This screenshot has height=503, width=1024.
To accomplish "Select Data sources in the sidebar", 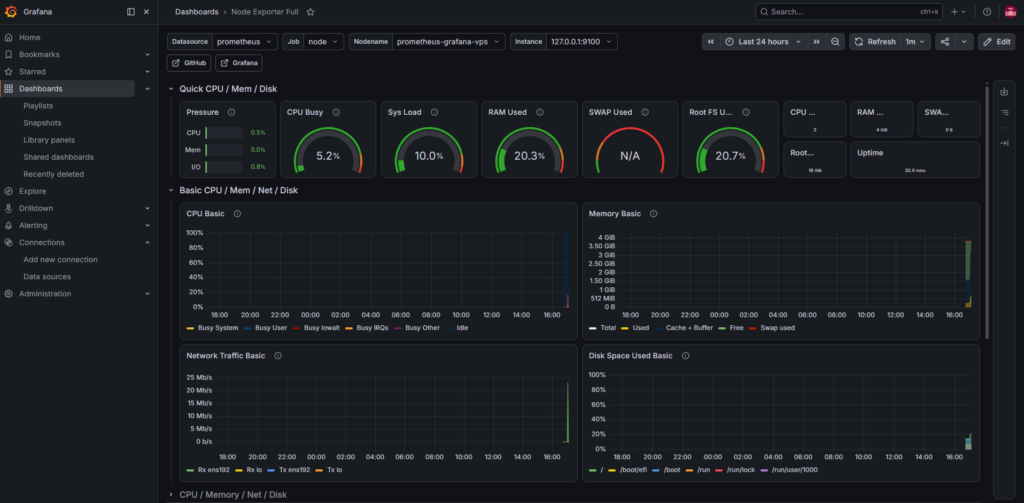I will (47, 277).
